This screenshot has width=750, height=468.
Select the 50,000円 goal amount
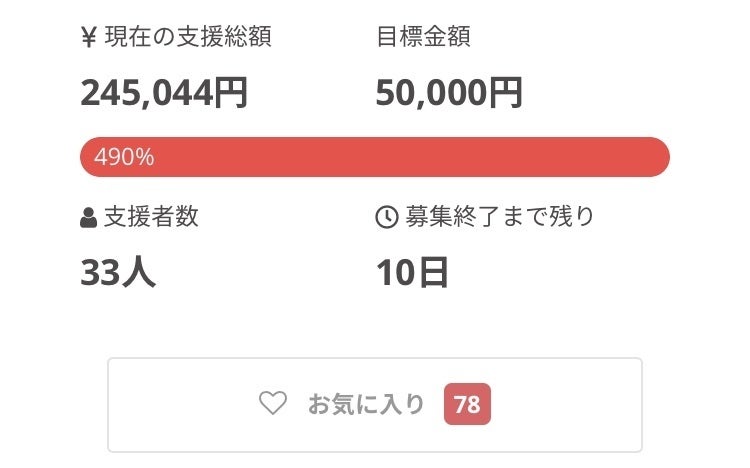click(449, 93)
